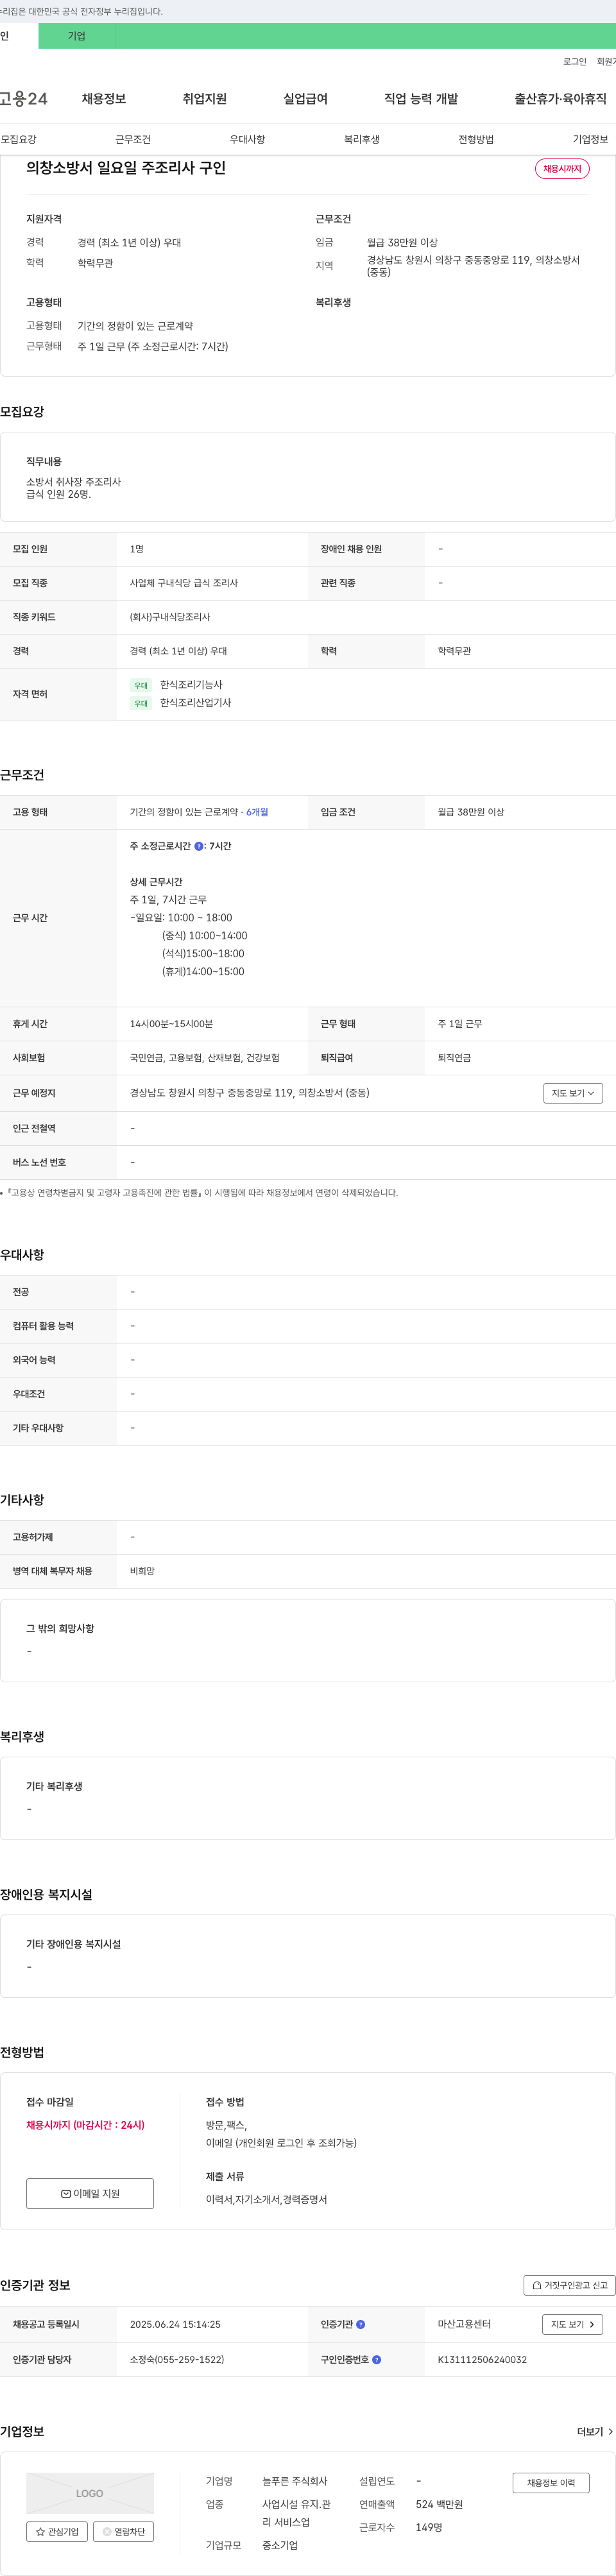This screenshot has width=616, height=2576.
Task: Click the 관심기업 button
Action: [57, 2531]
